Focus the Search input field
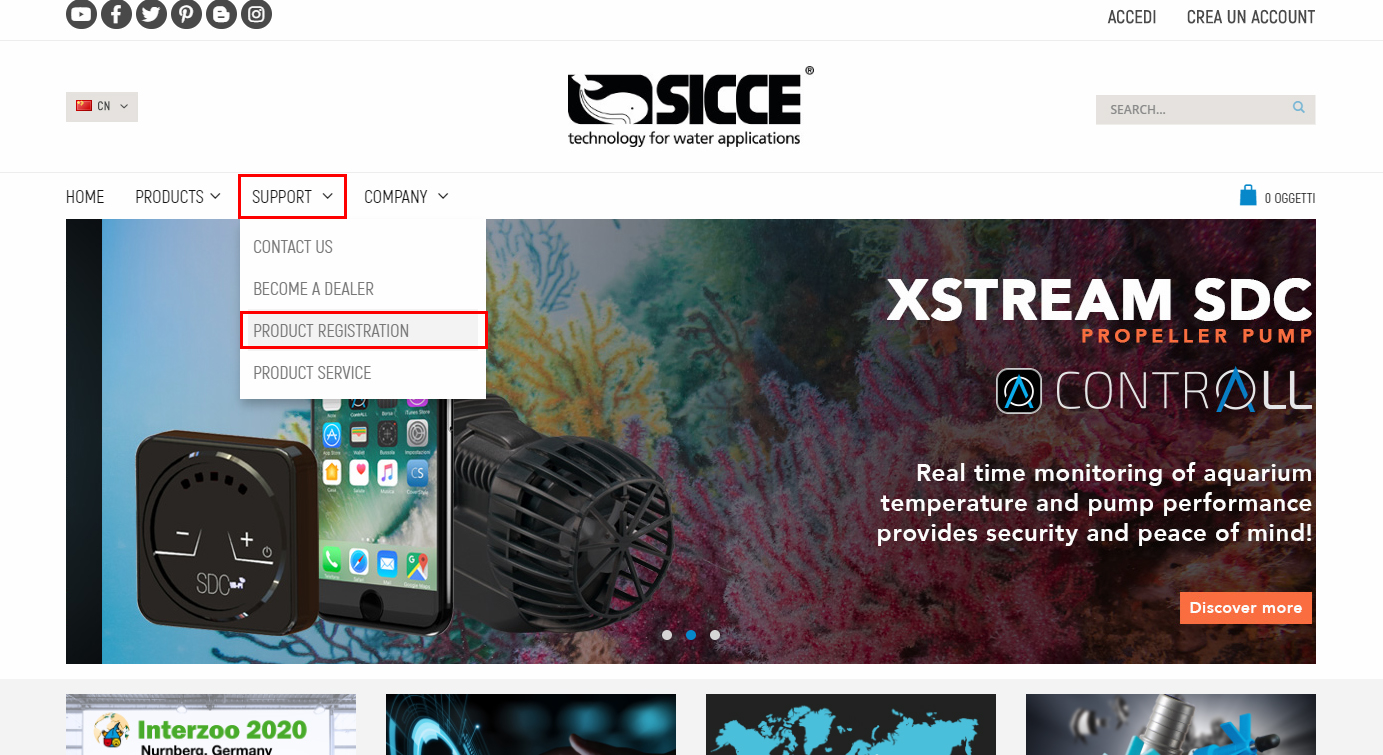The image size is (1383, 755). [1193, 110]
